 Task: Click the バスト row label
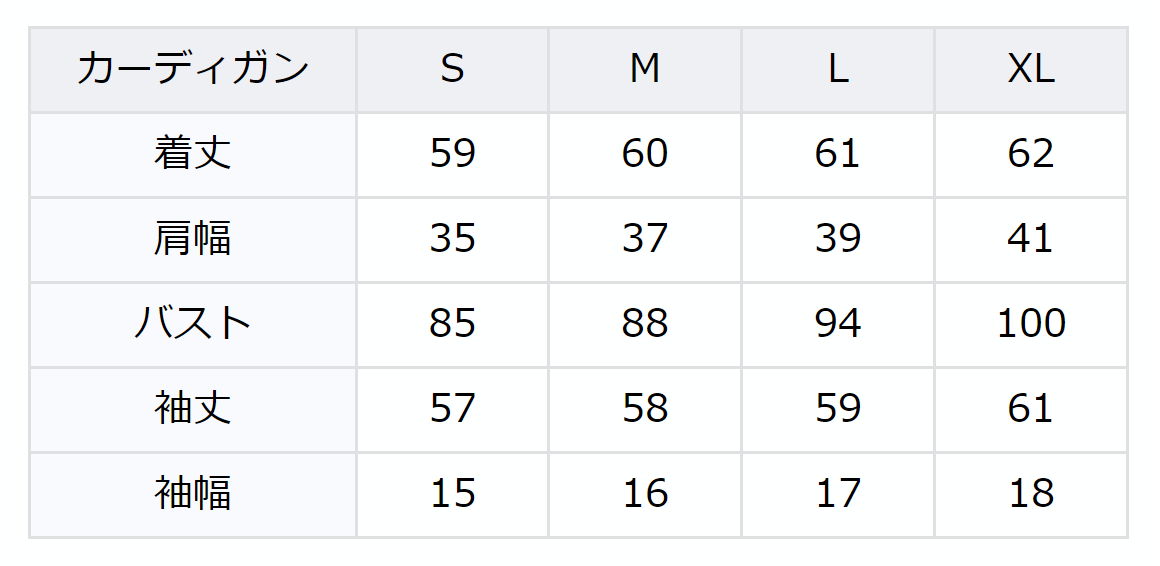tap(193, 324)
